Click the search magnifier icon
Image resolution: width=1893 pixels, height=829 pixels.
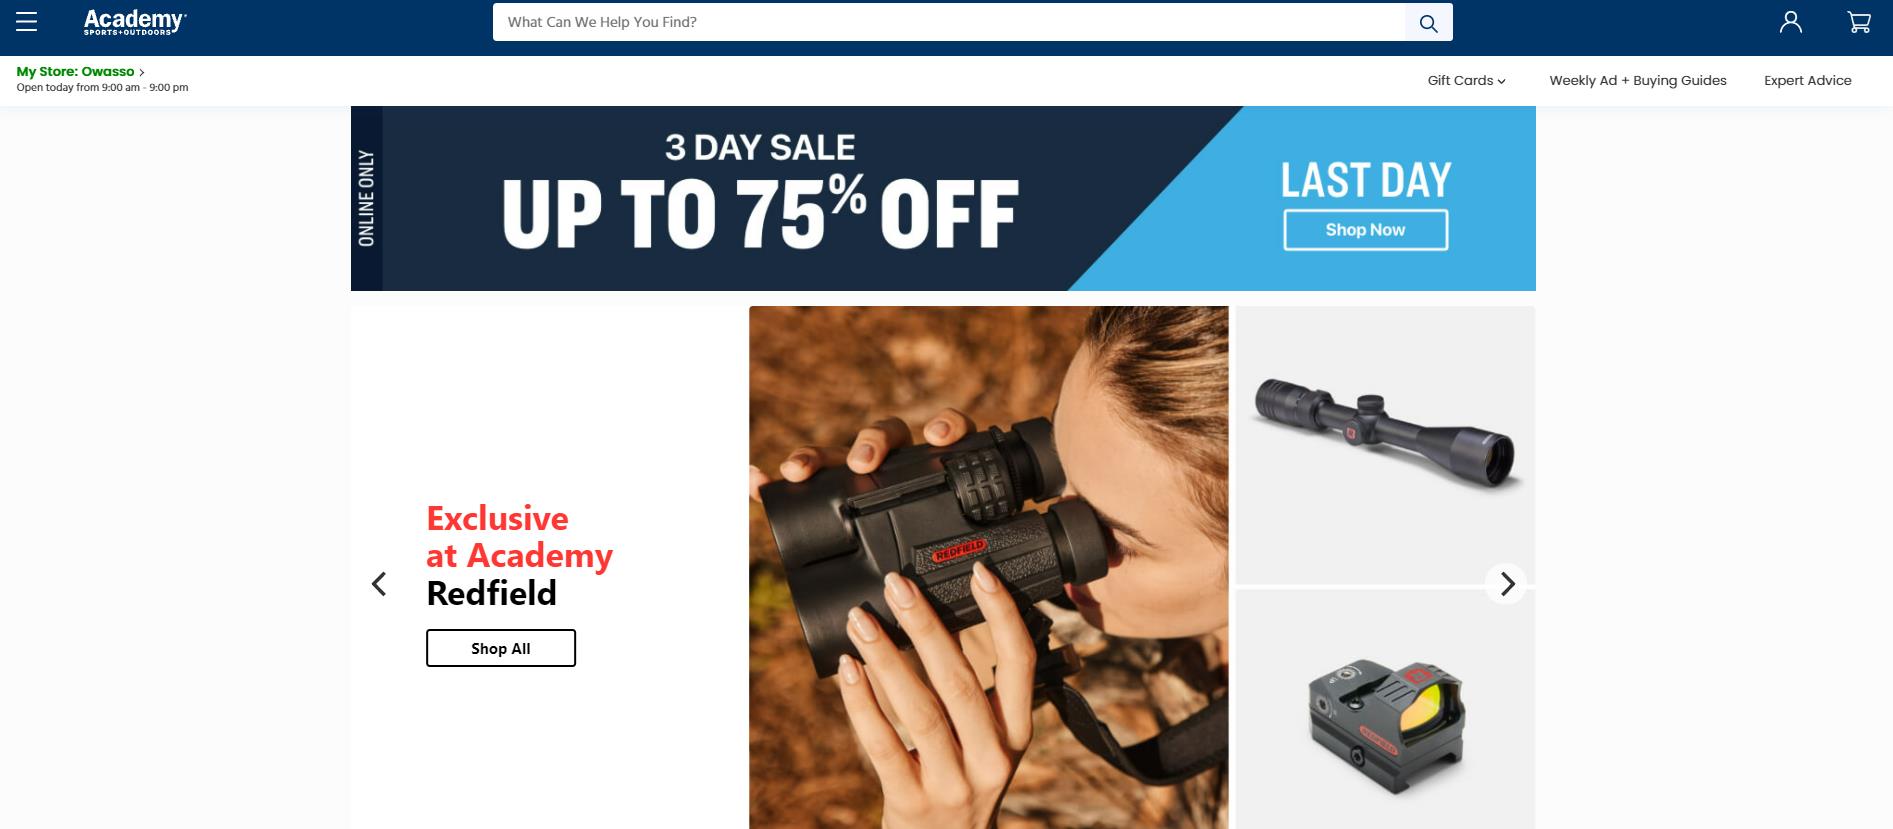click(1428, 23)
